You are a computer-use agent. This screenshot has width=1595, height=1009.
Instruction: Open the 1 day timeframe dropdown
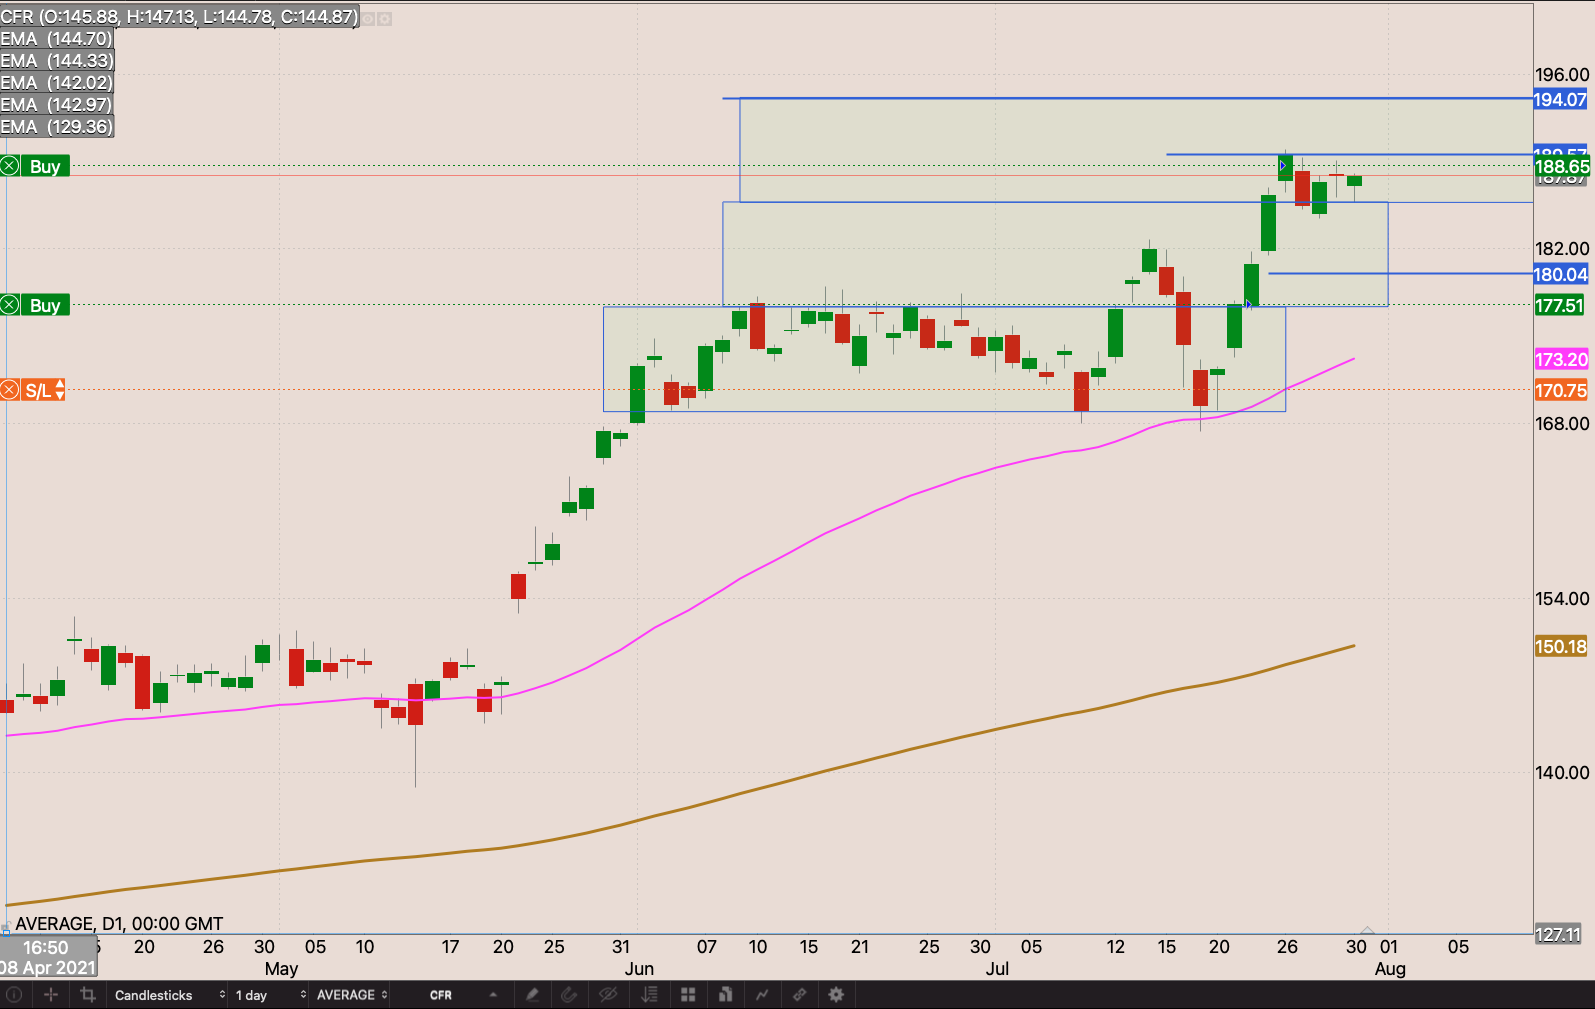click(x=269, y=995)
